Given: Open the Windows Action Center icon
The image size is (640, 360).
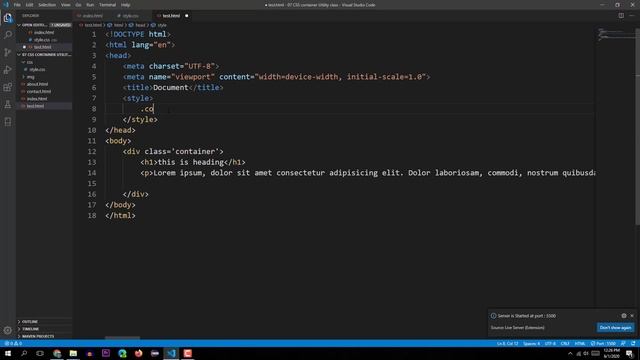Looking at the screenshot, I should [629, 353].
